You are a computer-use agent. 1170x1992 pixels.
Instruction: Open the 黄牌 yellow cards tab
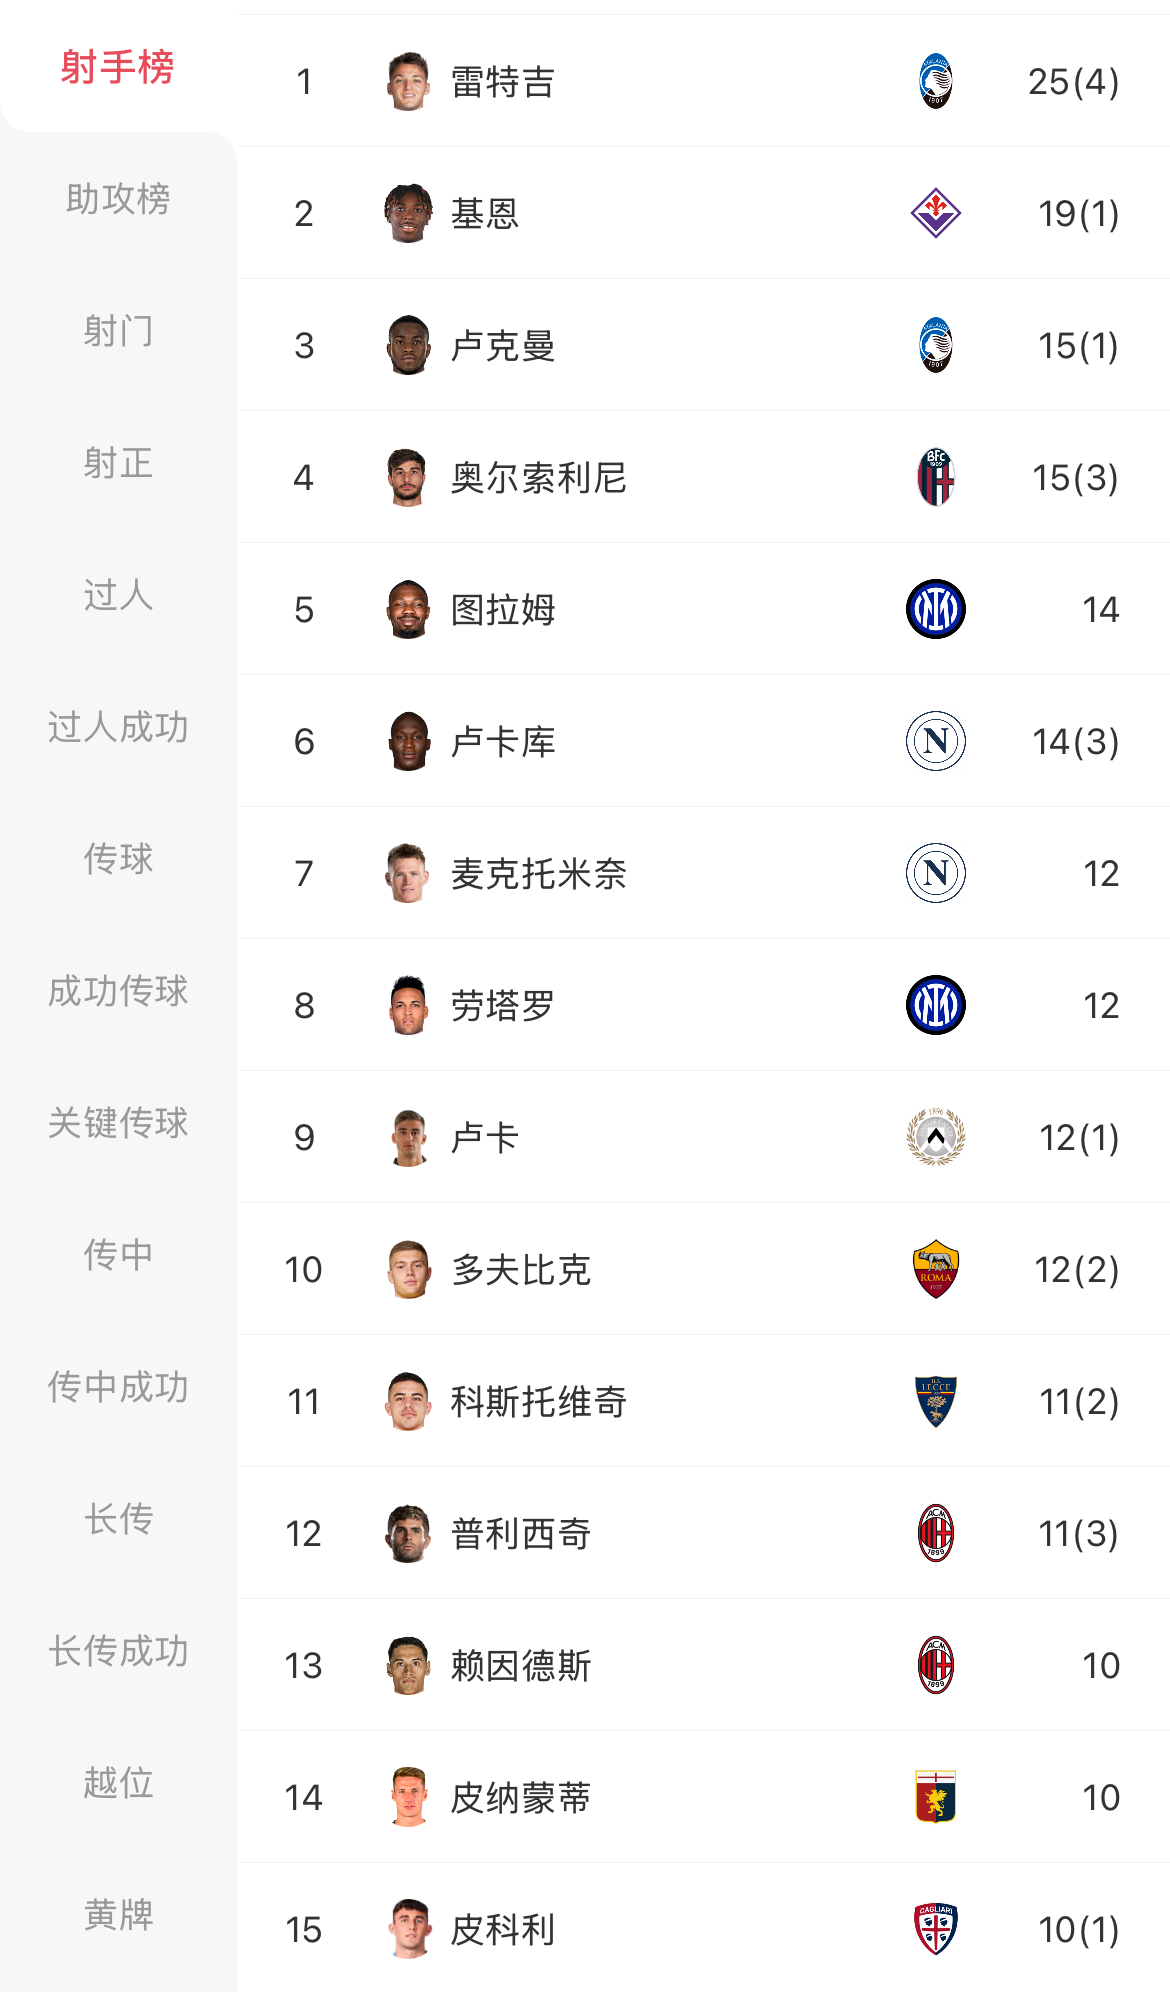[x=118, y=1915]
